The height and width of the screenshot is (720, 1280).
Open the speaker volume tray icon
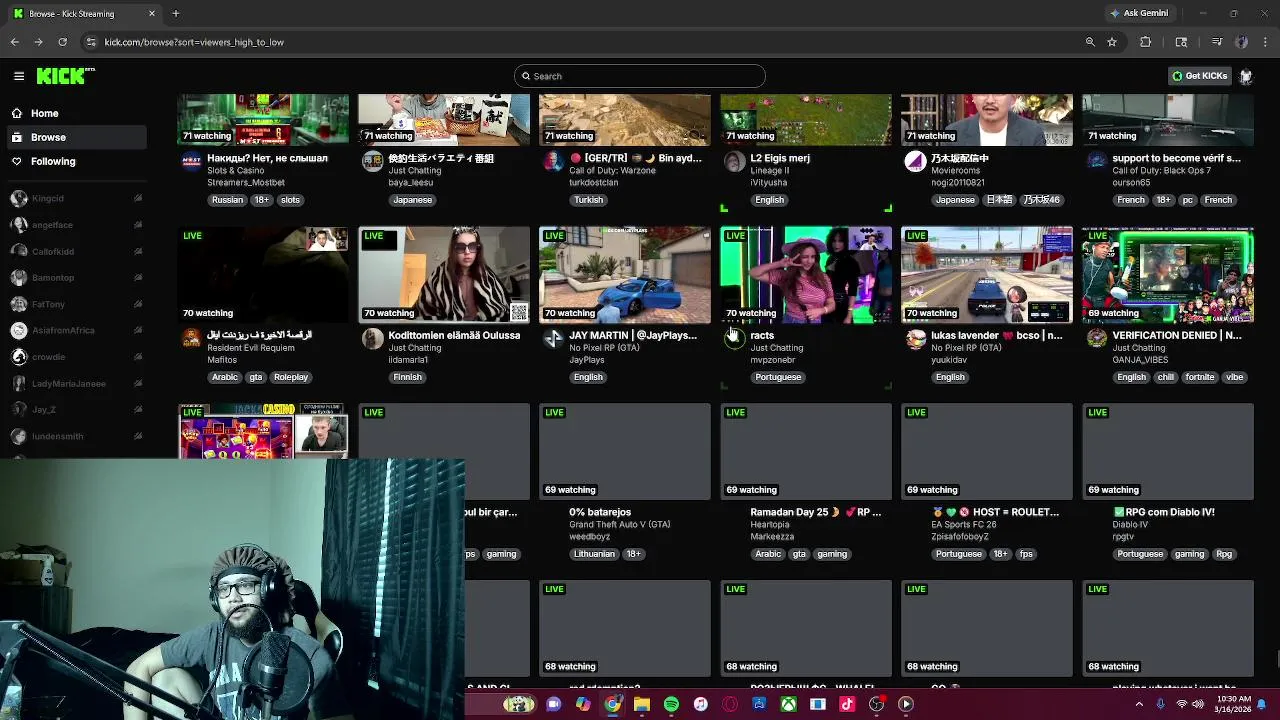coord(1198,704)
